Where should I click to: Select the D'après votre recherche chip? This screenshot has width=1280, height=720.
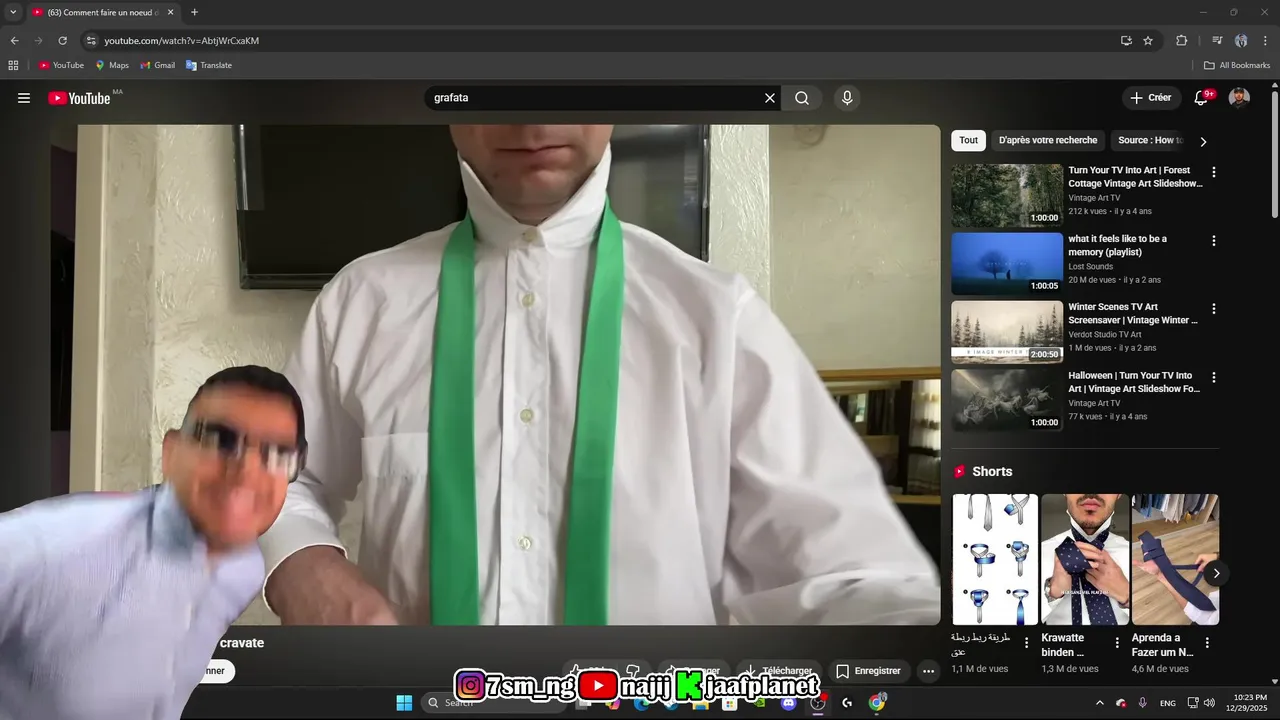(x=1048, y=140)
